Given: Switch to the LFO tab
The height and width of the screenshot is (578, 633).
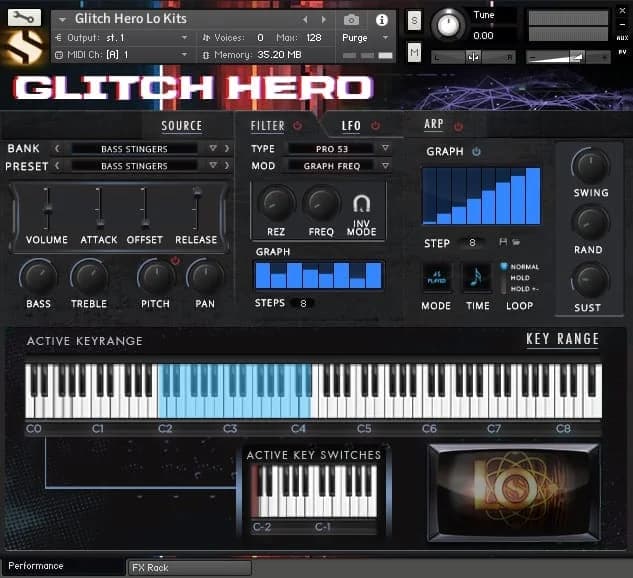Looking at the screenshot, I should tap(351, 126).
